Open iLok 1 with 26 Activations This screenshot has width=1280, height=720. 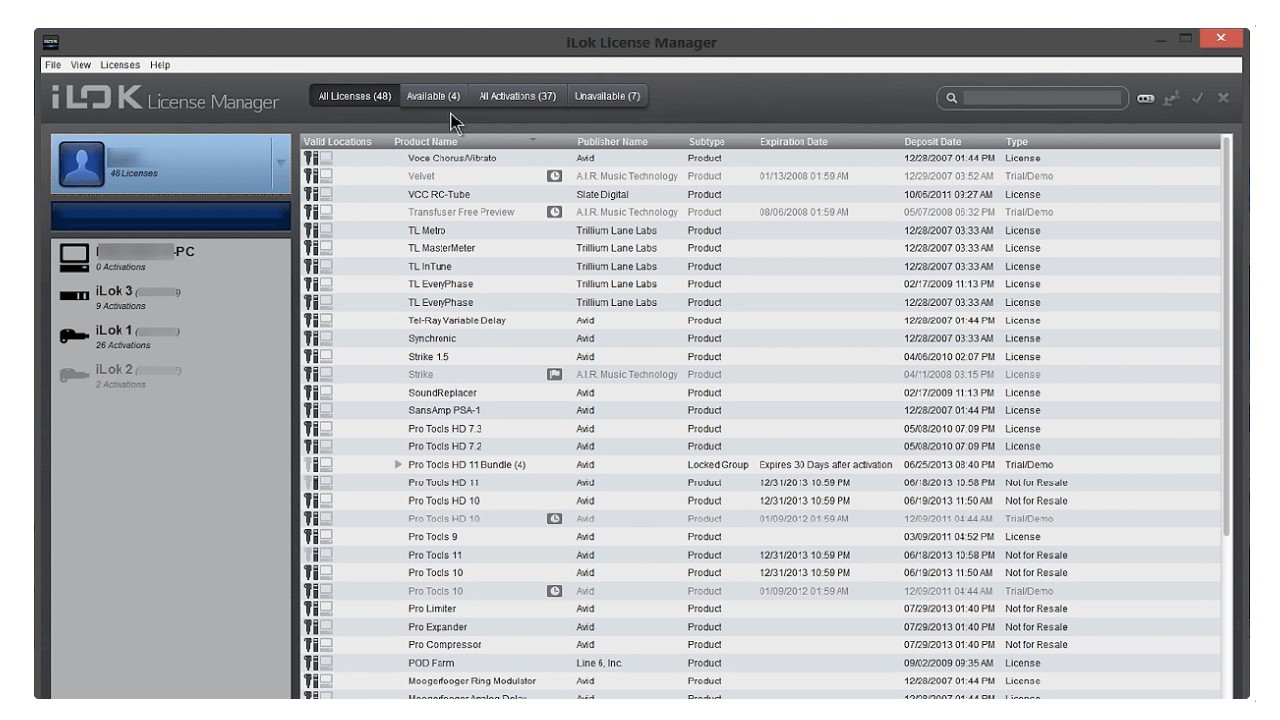coord(171,337)
